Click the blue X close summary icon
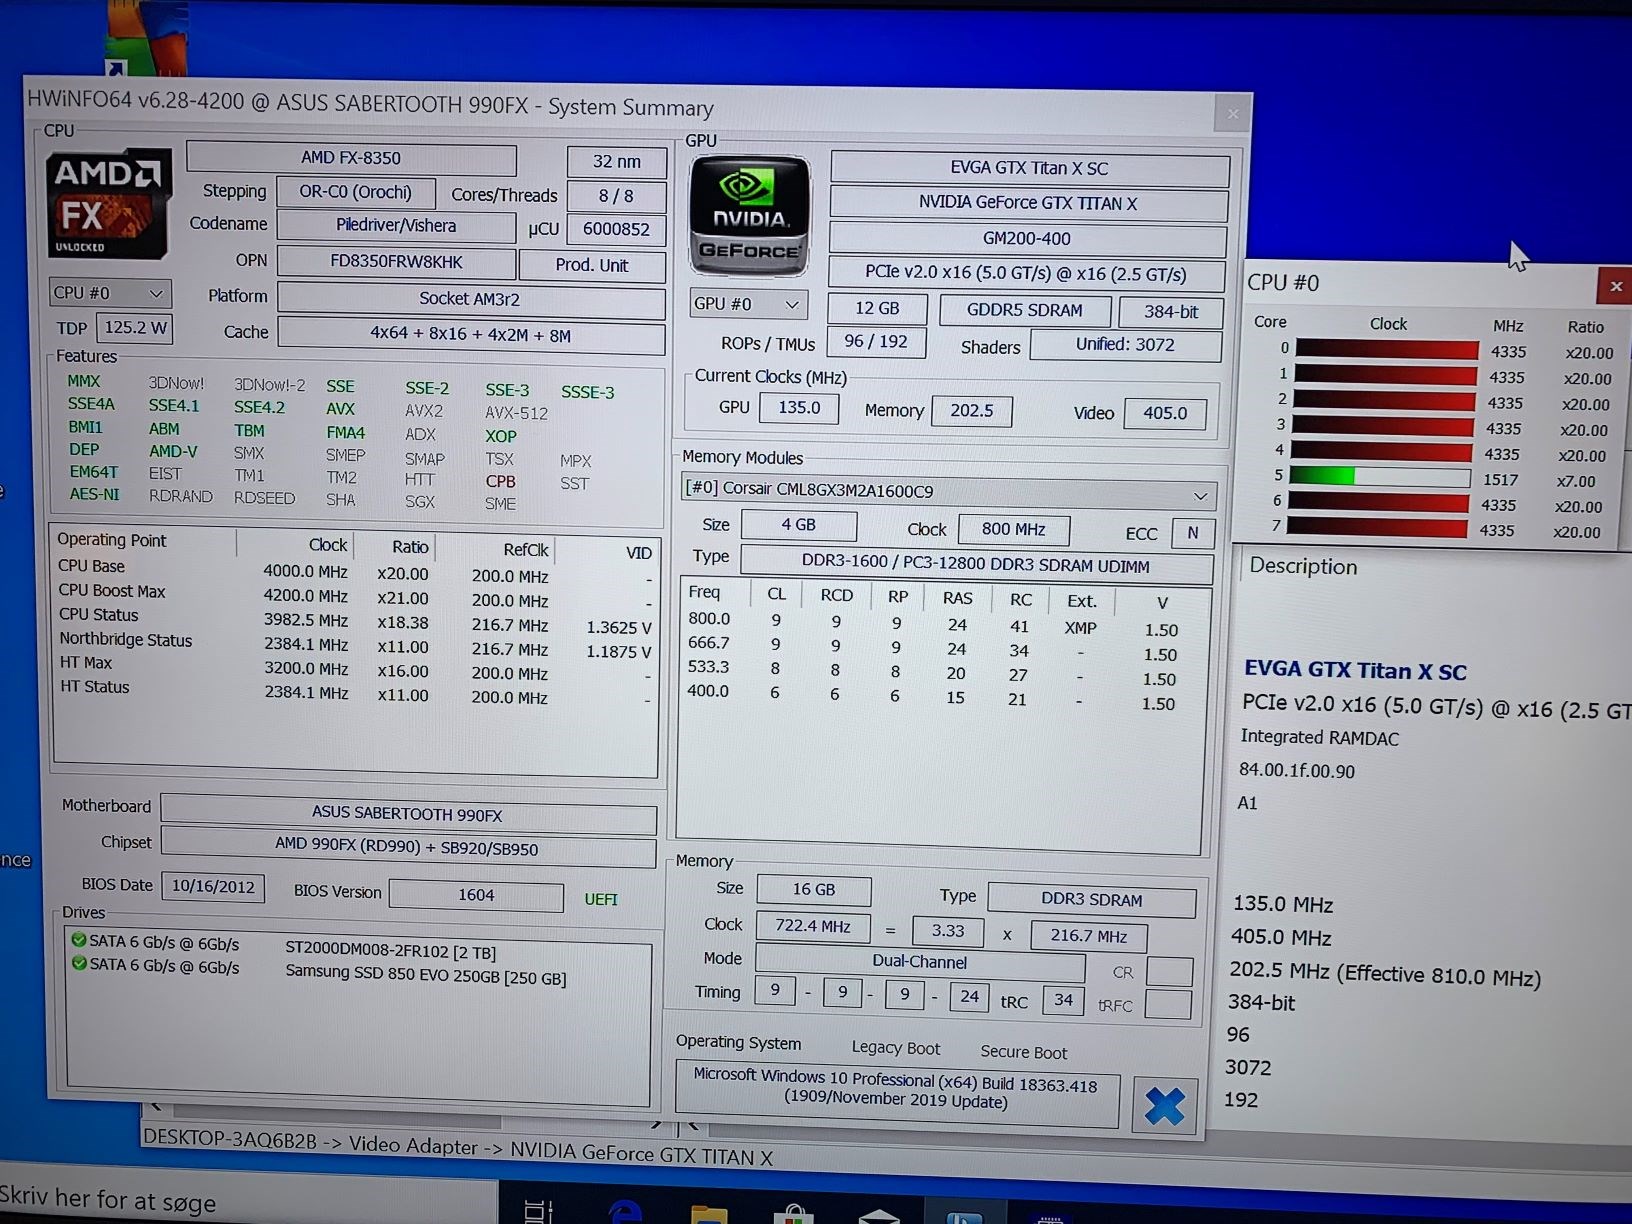1632x1224 pixels. (1164, 1106)
